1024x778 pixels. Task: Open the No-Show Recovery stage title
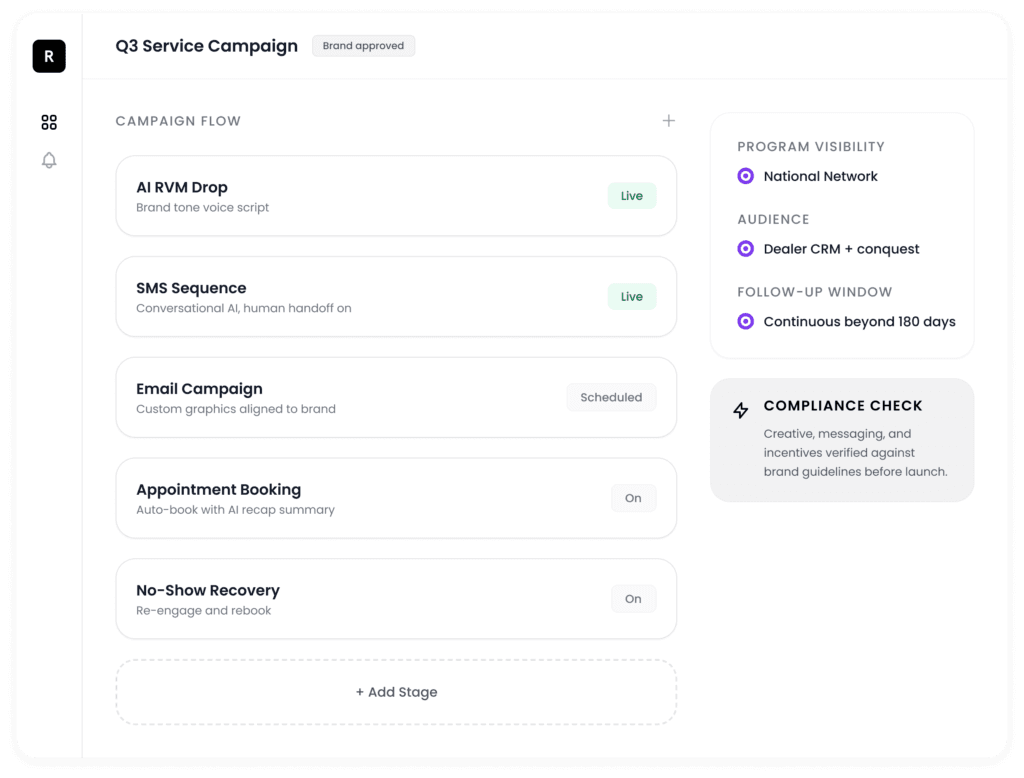(208, 590)
